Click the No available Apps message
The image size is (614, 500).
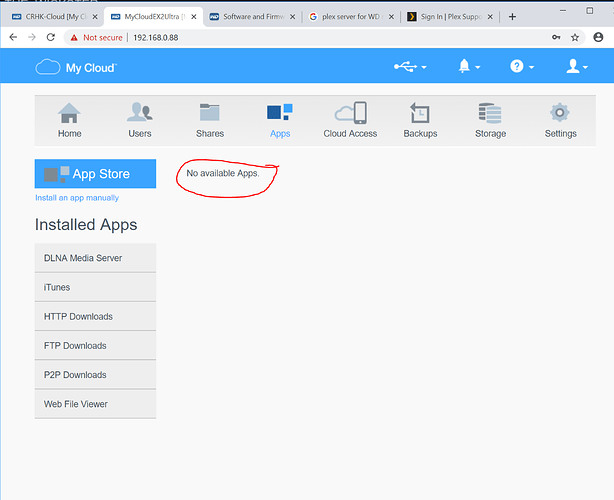(223, 173)
